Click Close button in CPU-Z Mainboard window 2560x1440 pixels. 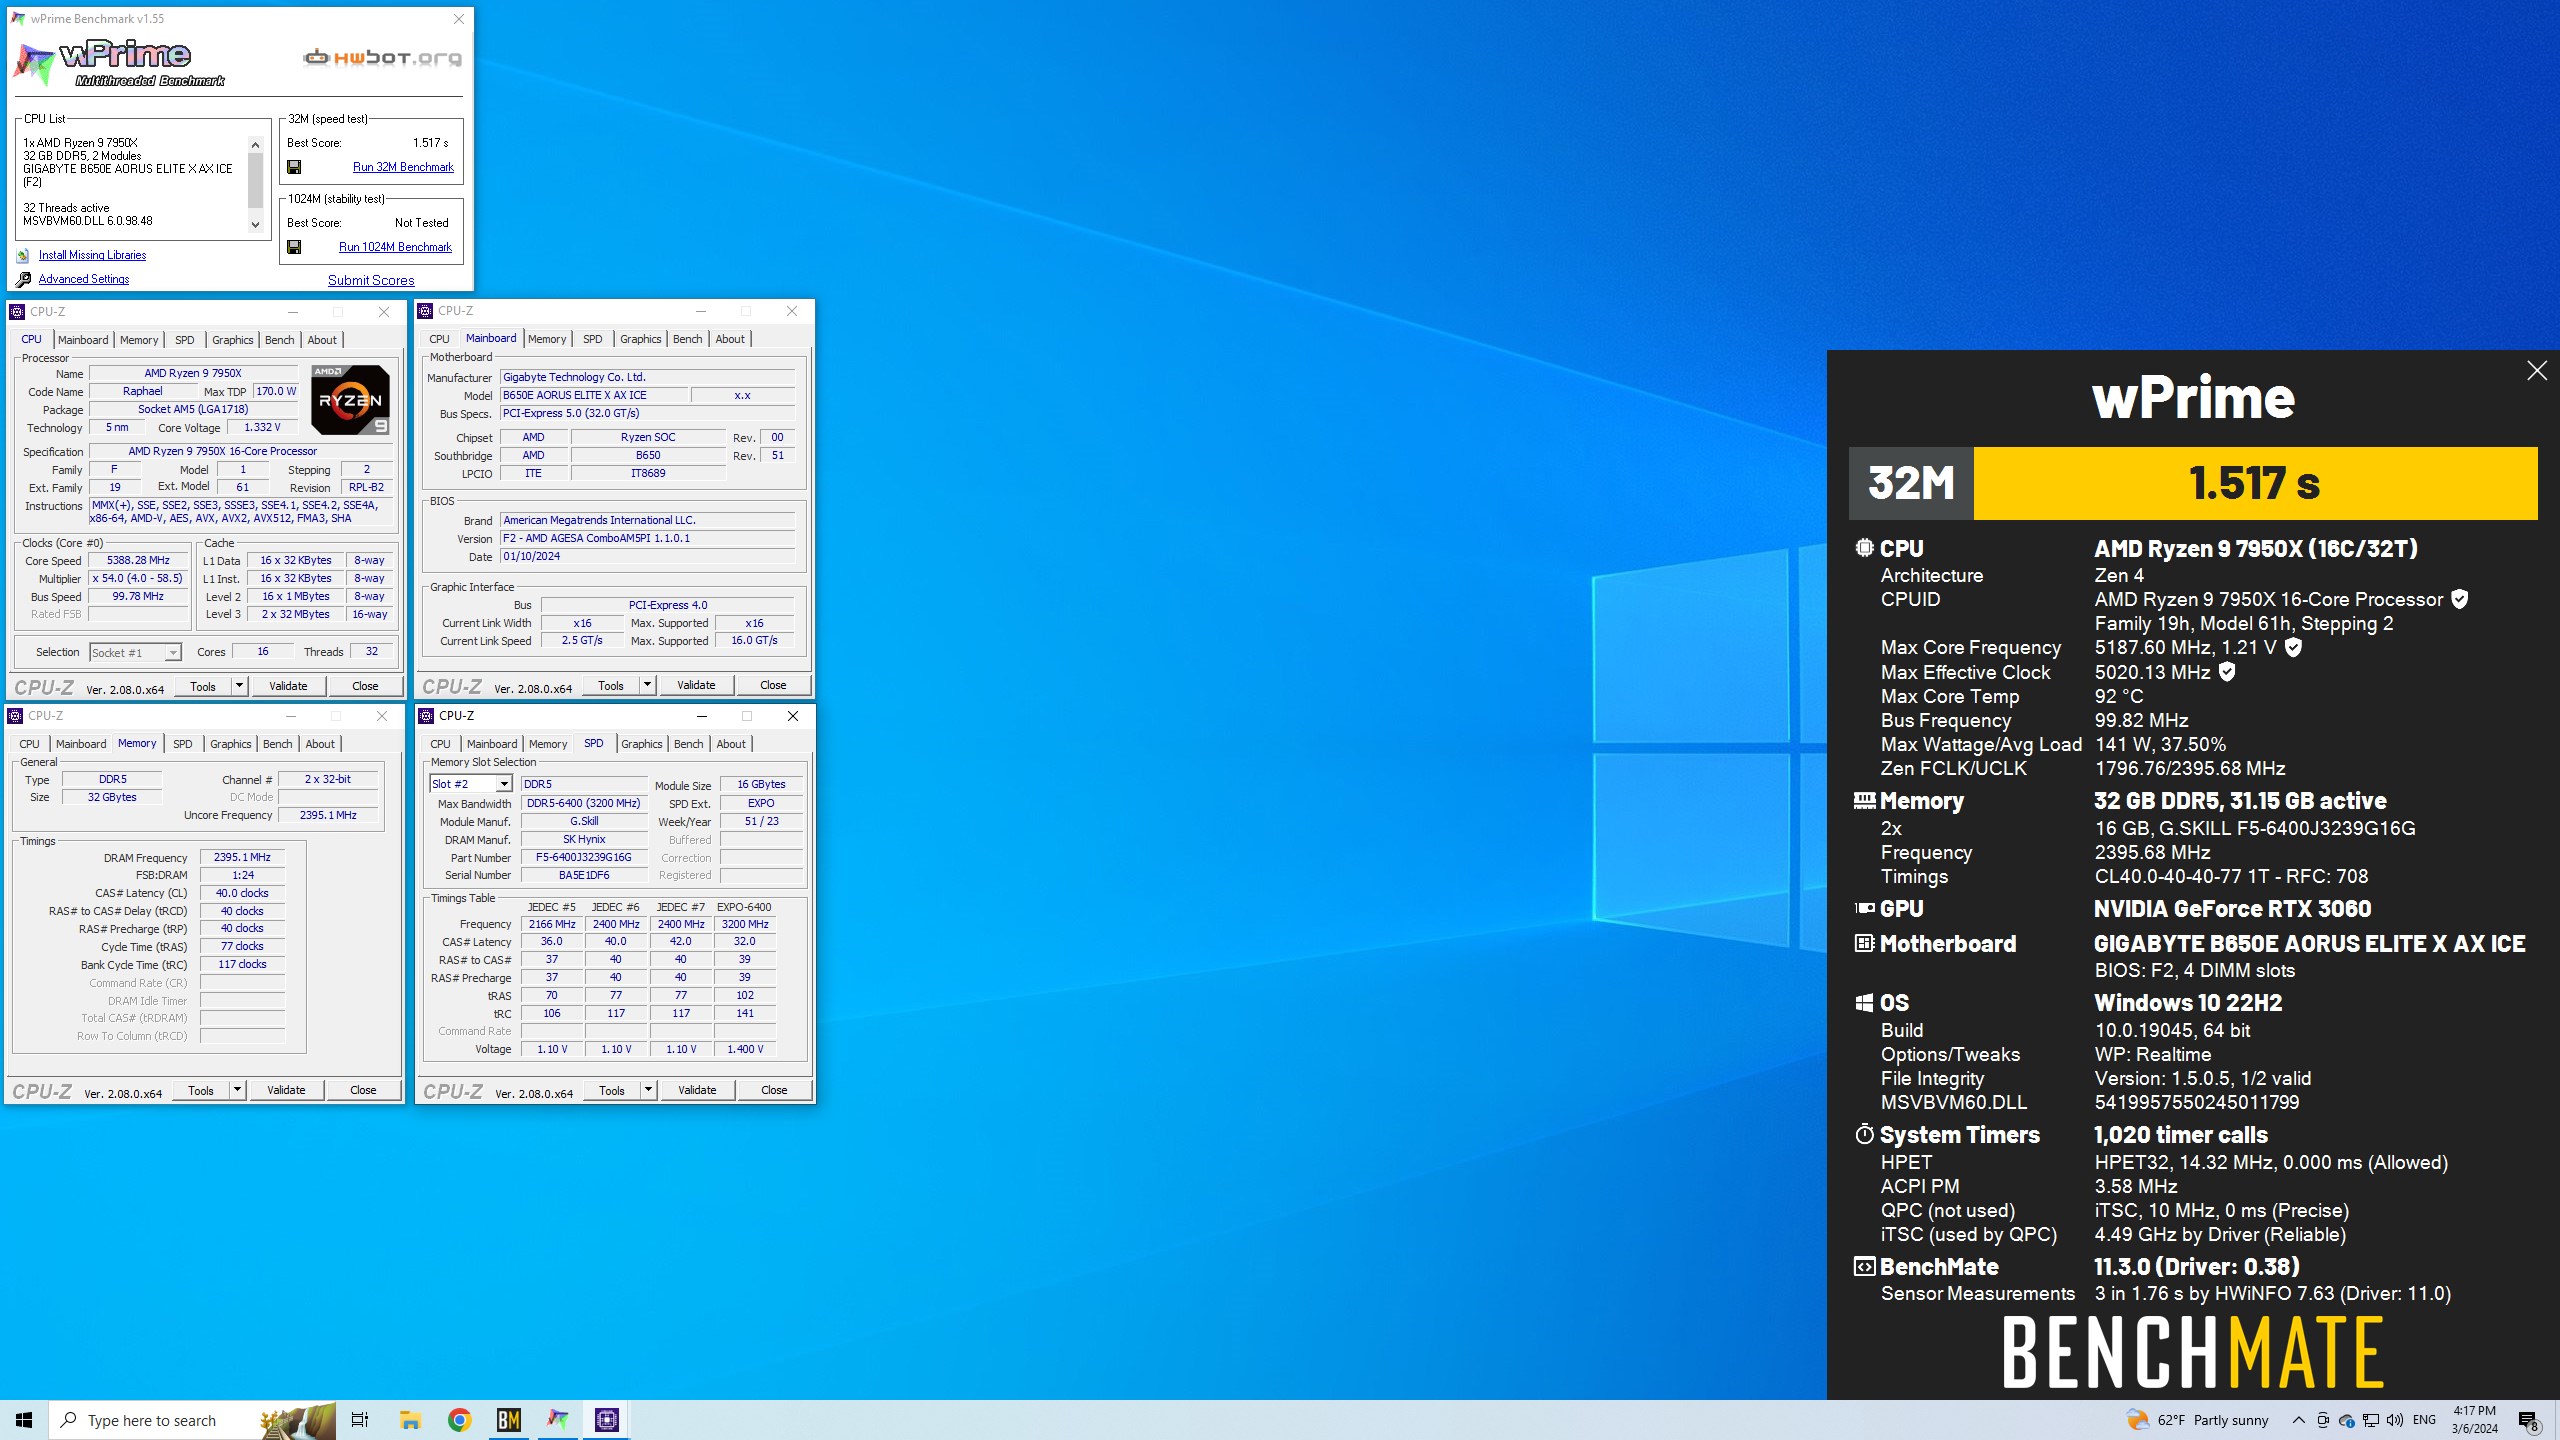tap(773, 685)
